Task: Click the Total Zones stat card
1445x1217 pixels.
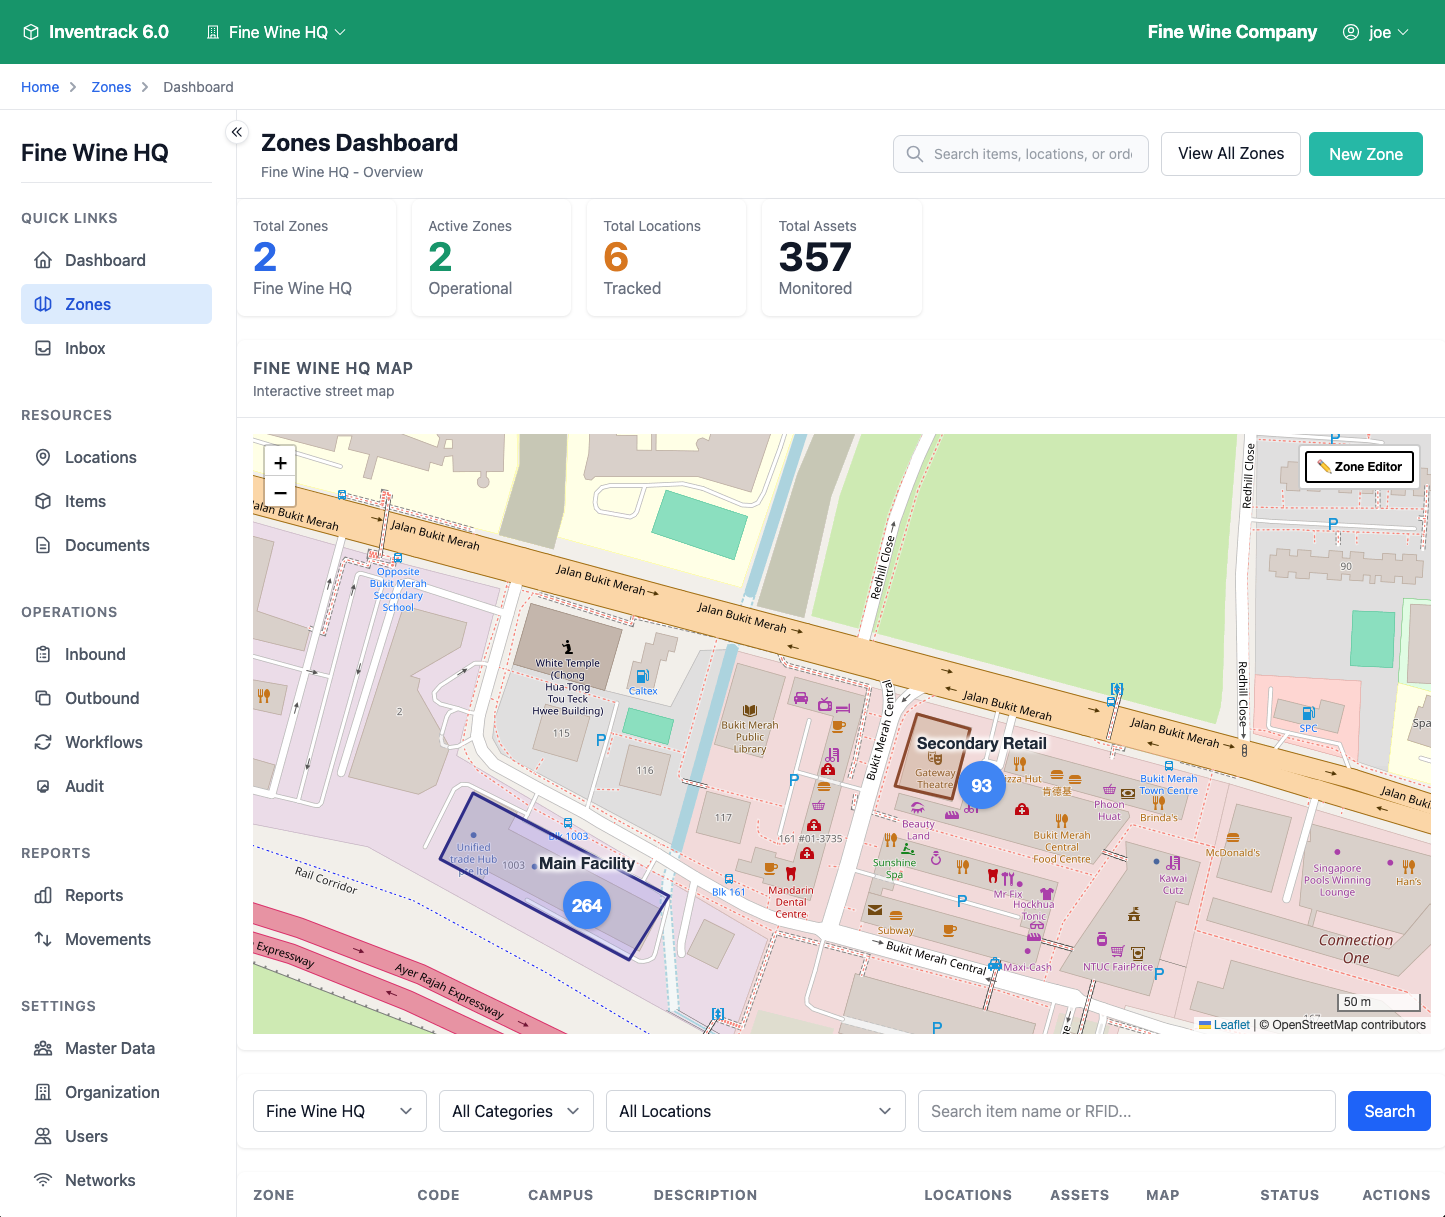Action: click(317, 259)
